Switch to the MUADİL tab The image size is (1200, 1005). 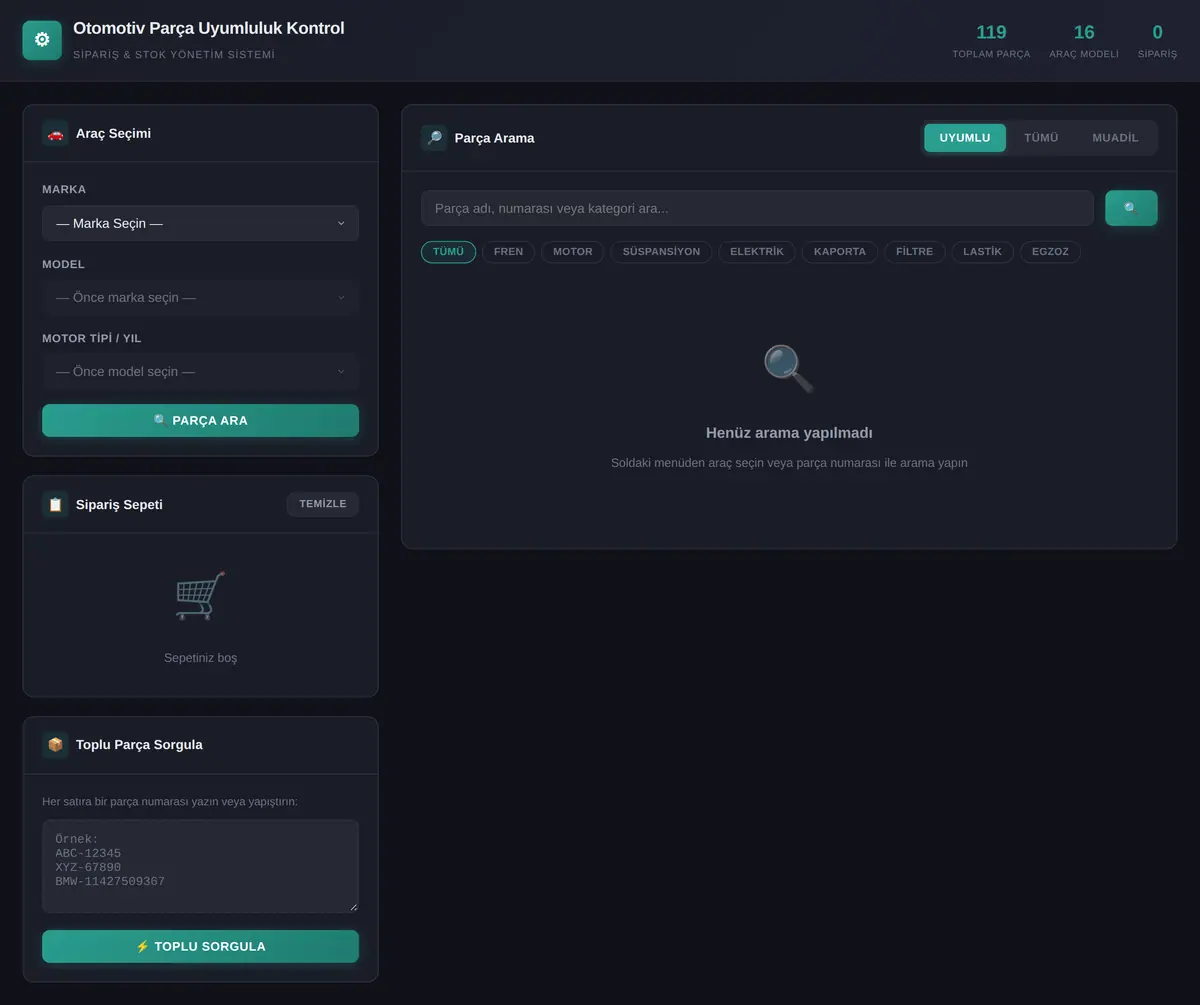coord(1115,138)
